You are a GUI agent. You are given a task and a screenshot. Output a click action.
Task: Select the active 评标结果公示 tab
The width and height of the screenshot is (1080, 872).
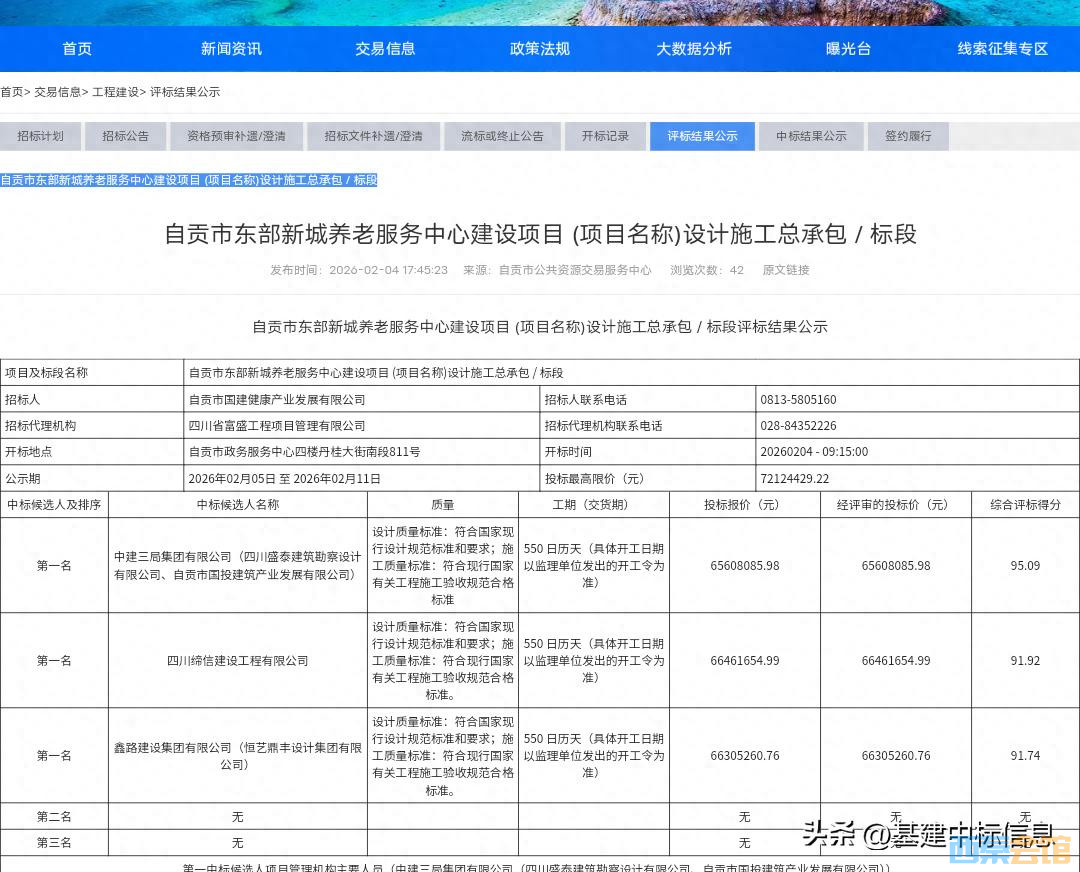(702, 136)
